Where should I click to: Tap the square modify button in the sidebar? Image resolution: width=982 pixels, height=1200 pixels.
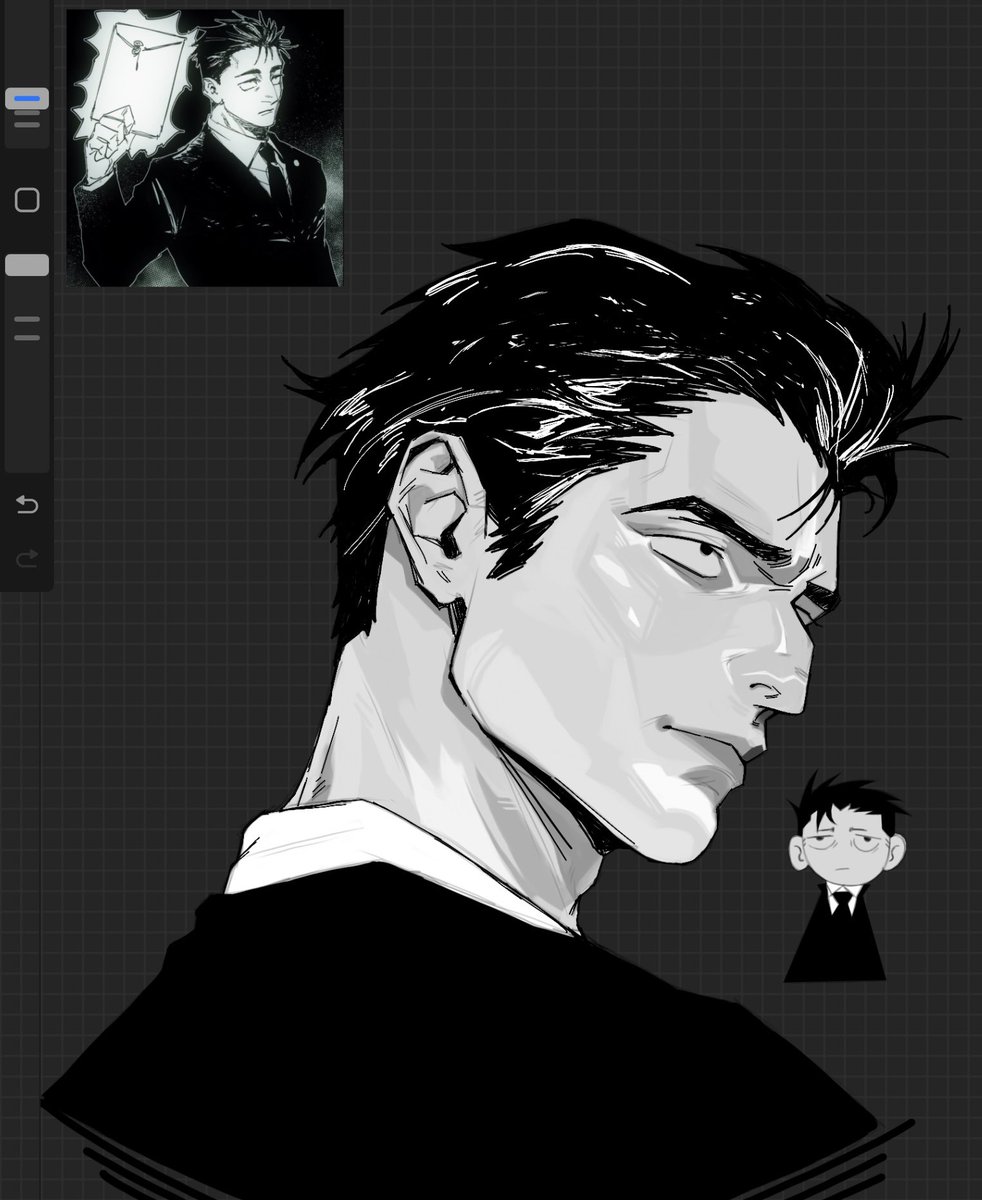click(x=27, y=200)
